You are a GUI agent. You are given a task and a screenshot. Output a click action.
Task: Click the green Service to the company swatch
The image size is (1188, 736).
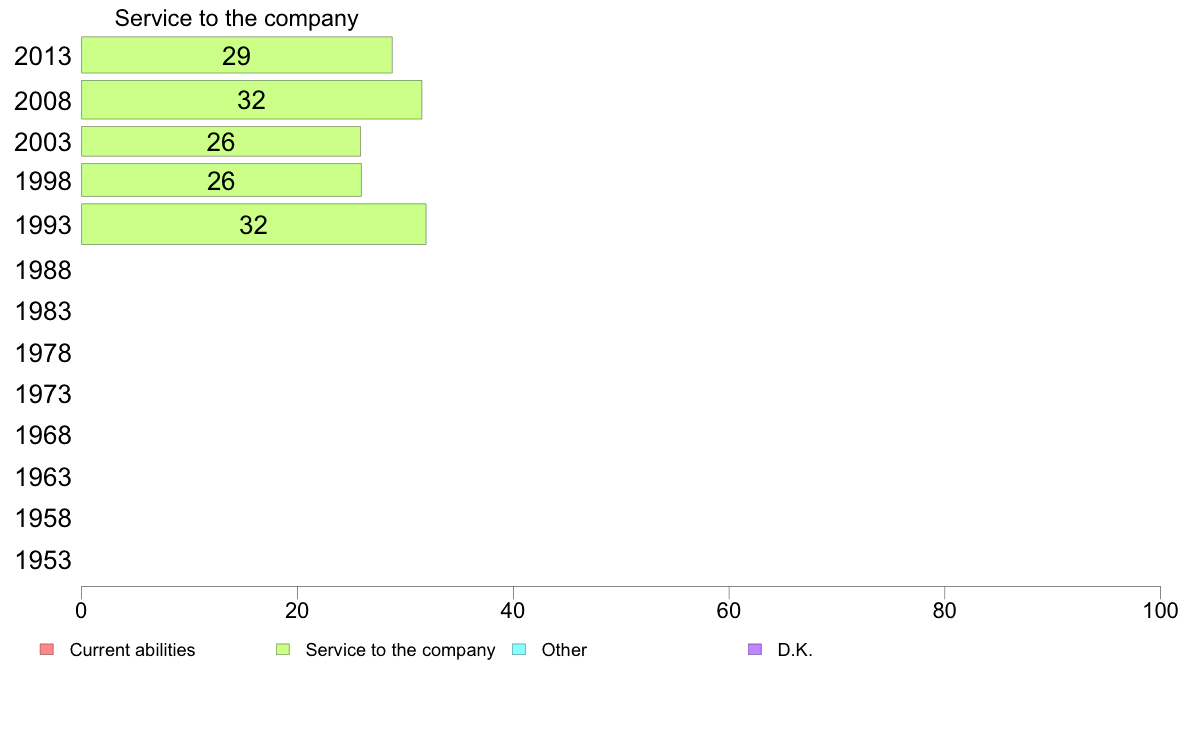tap(283, 650)
